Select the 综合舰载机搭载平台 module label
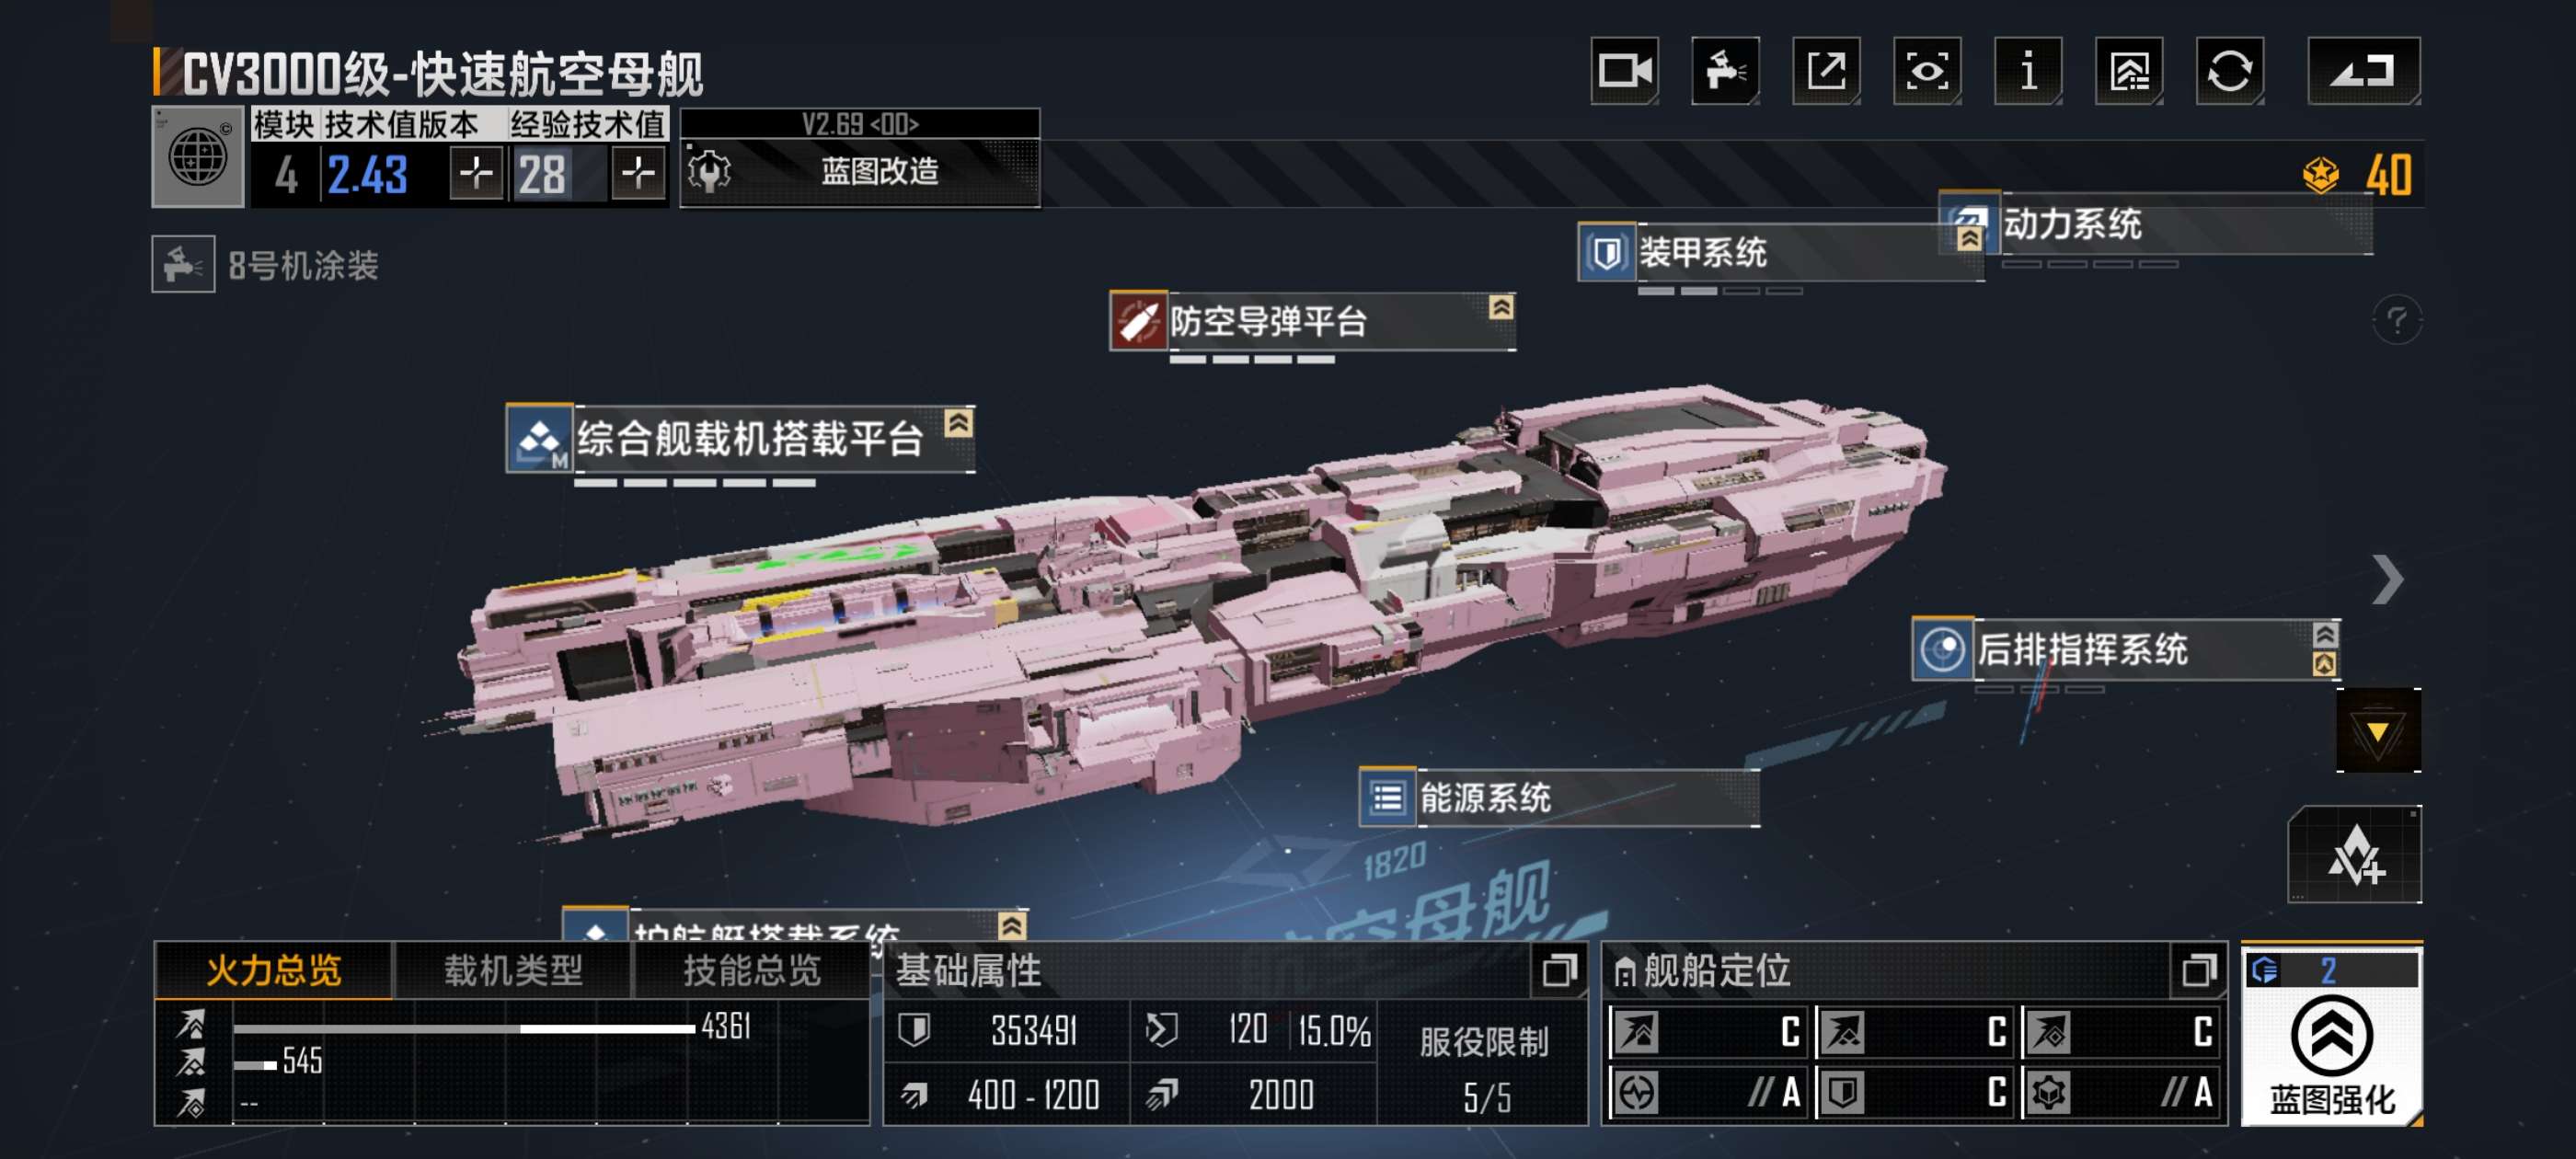Viewport: 2576px width, 1159px height. click(x=741, y=438)
